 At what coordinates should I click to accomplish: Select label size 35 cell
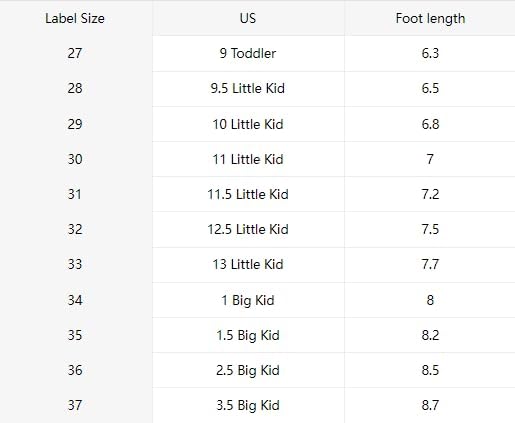point(75,335)
